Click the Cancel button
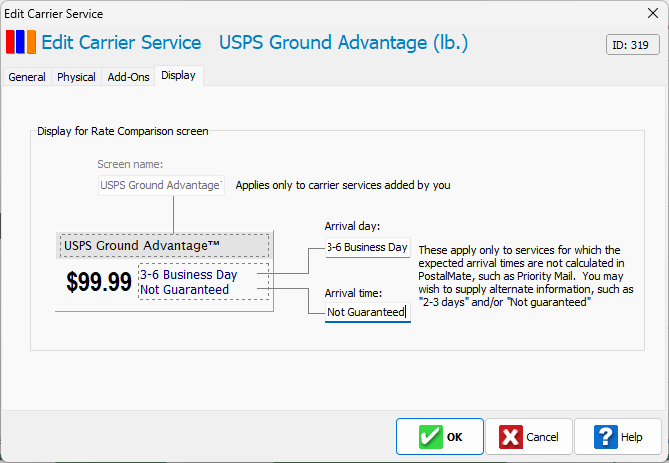669x463 pixels. pos(529,437)
